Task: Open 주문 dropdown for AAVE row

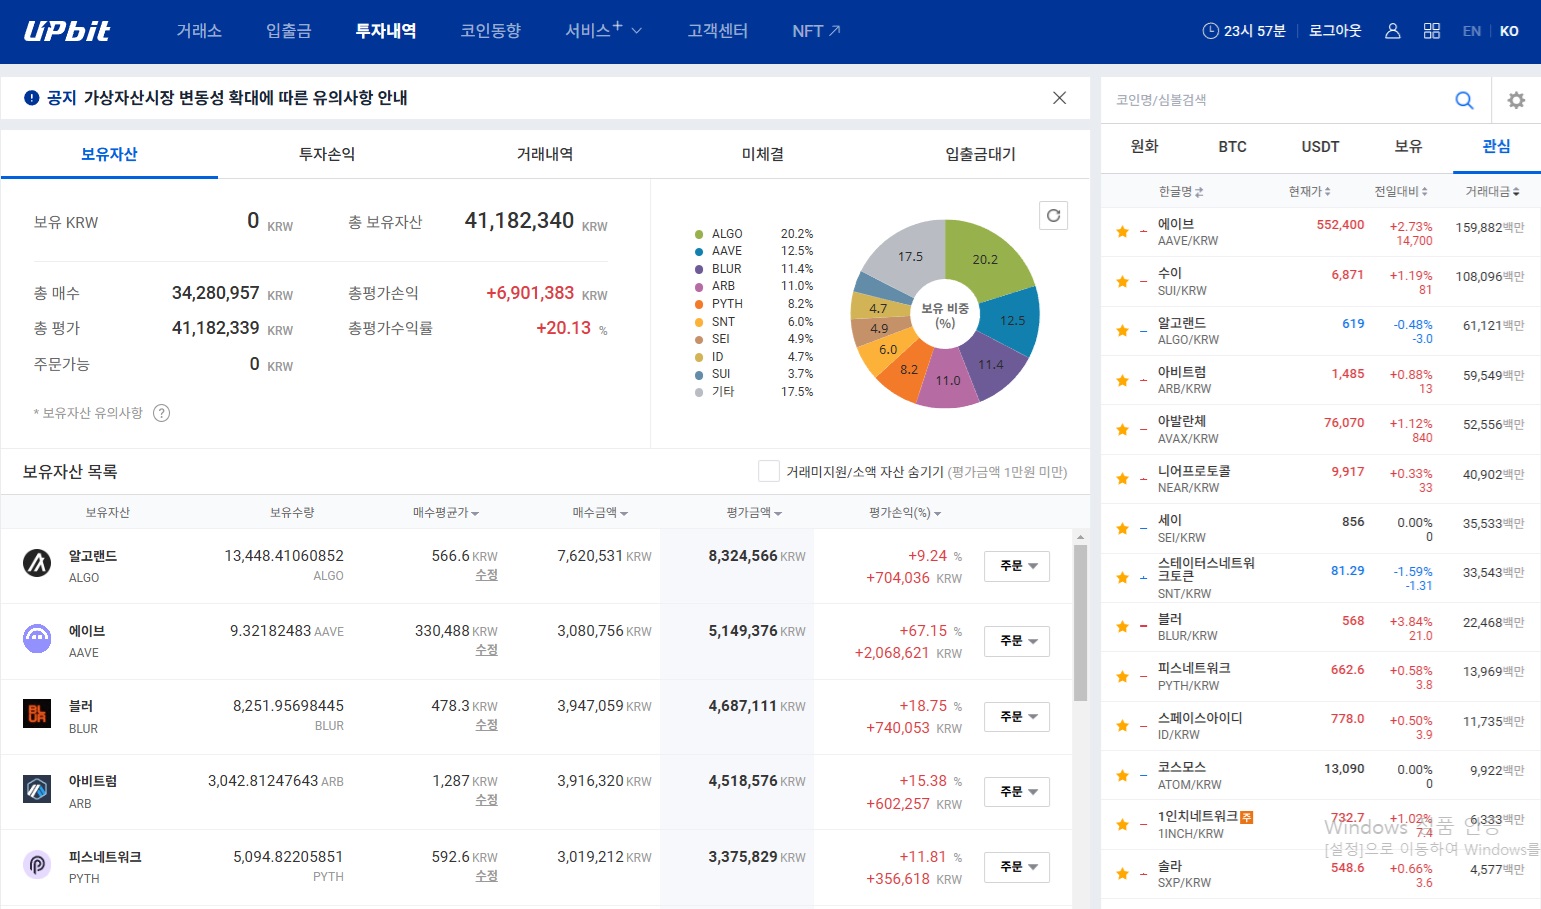Action: [x=1017, y=641]
